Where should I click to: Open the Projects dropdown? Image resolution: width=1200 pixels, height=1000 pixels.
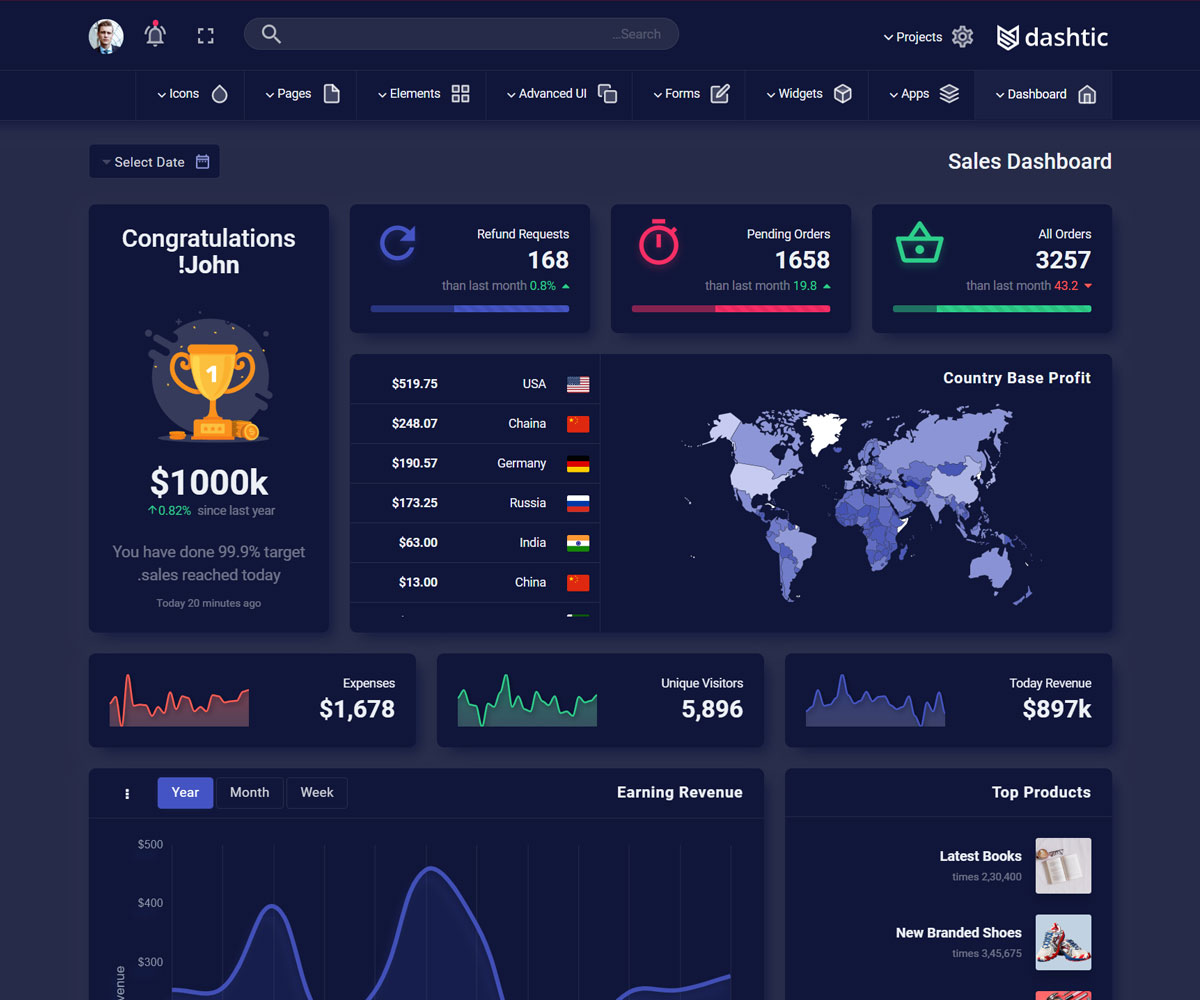tap(913, 37)
